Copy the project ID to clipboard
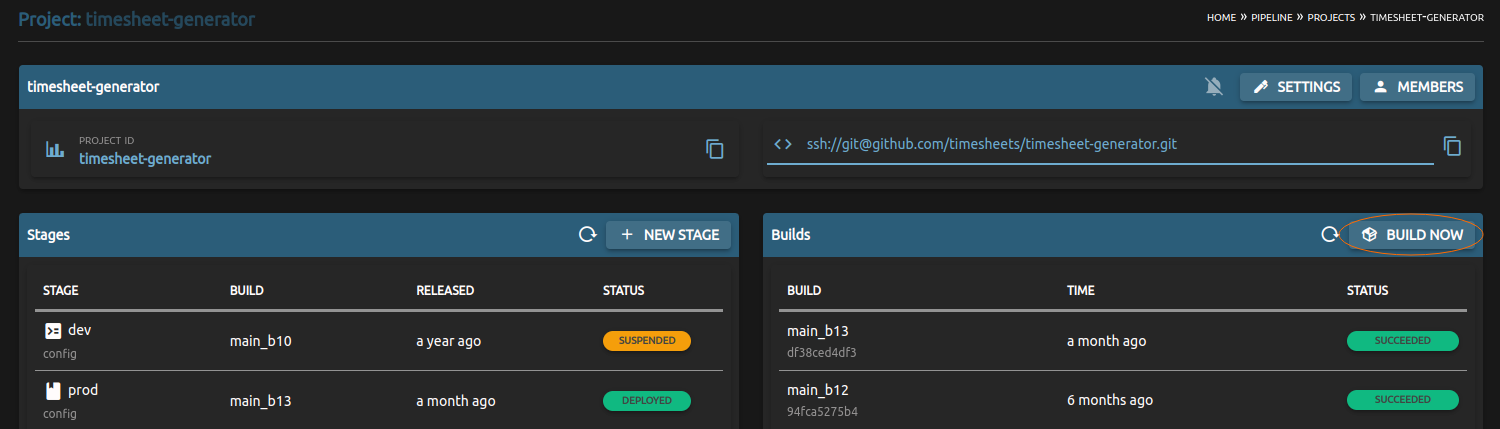 (714, 149)
